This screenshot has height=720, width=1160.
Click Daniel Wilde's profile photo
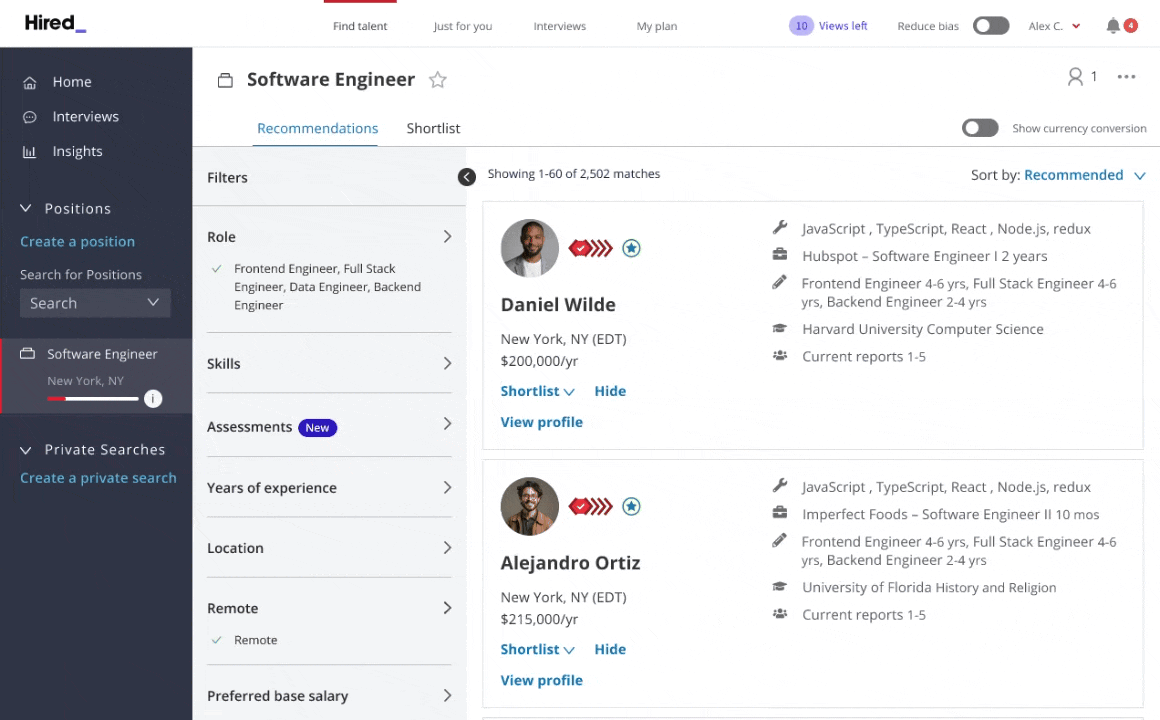point(529,248)
